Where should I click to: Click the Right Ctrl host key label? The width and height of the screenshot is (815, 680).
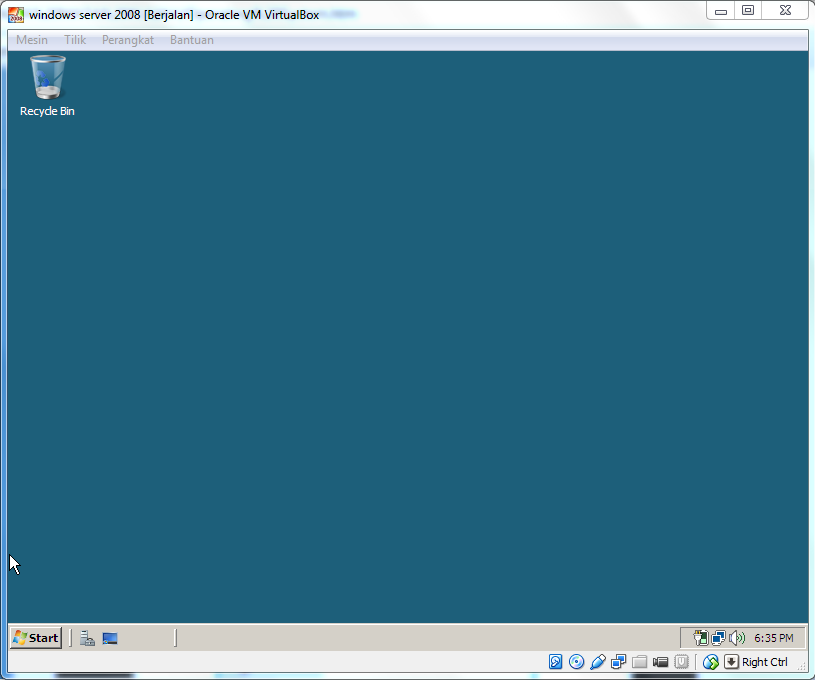[x=765, y=662]
